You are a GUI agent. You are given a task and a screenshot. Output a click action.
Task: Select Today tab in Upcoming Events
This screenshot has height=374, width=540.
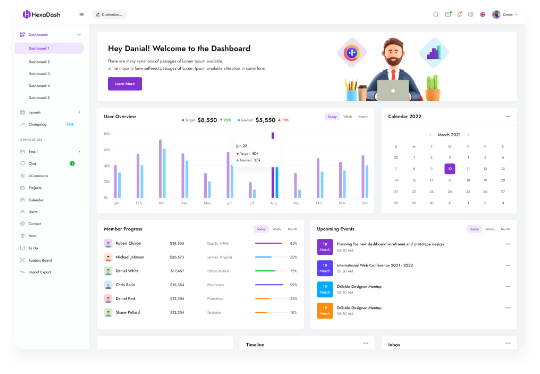[474, 229]
